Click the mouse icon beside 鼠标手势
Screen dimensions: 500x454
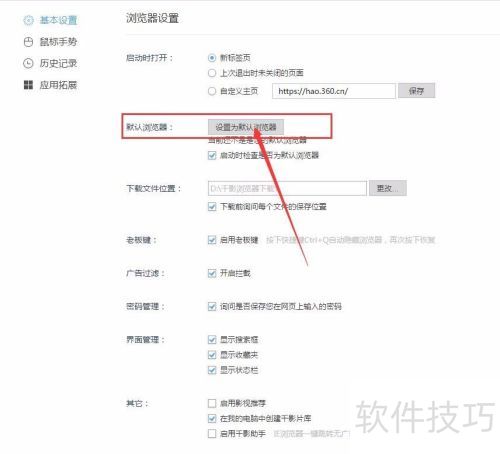[28, 42]
